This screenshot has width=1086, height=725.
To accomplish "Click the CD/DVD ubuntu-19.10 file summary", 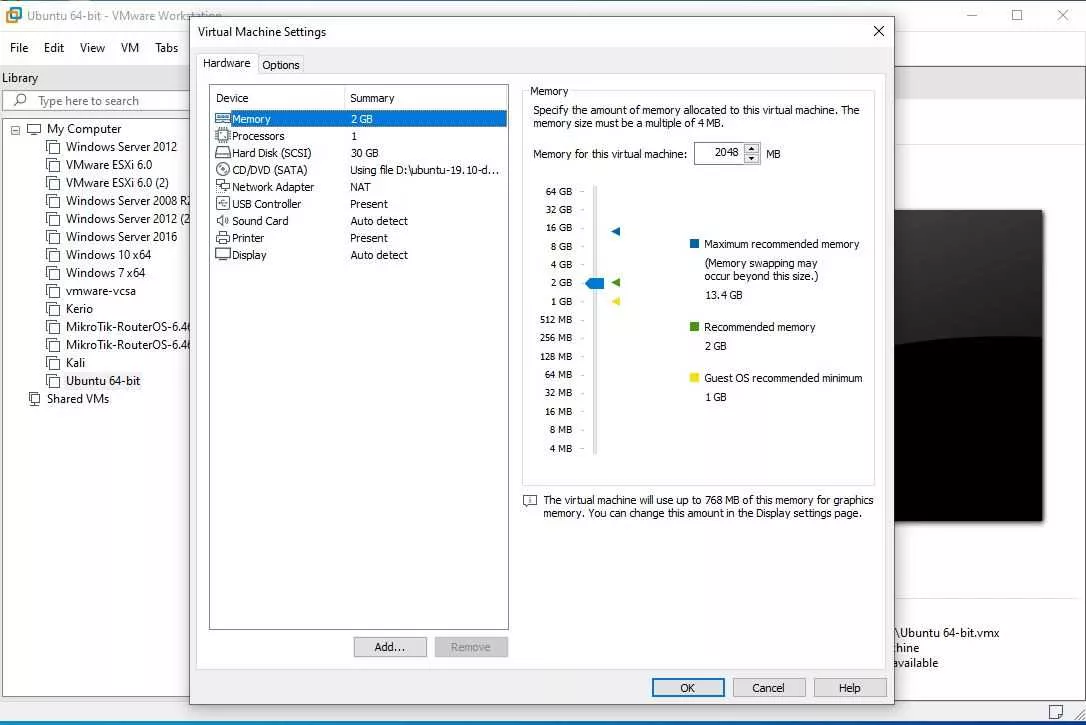I will 424,170.
